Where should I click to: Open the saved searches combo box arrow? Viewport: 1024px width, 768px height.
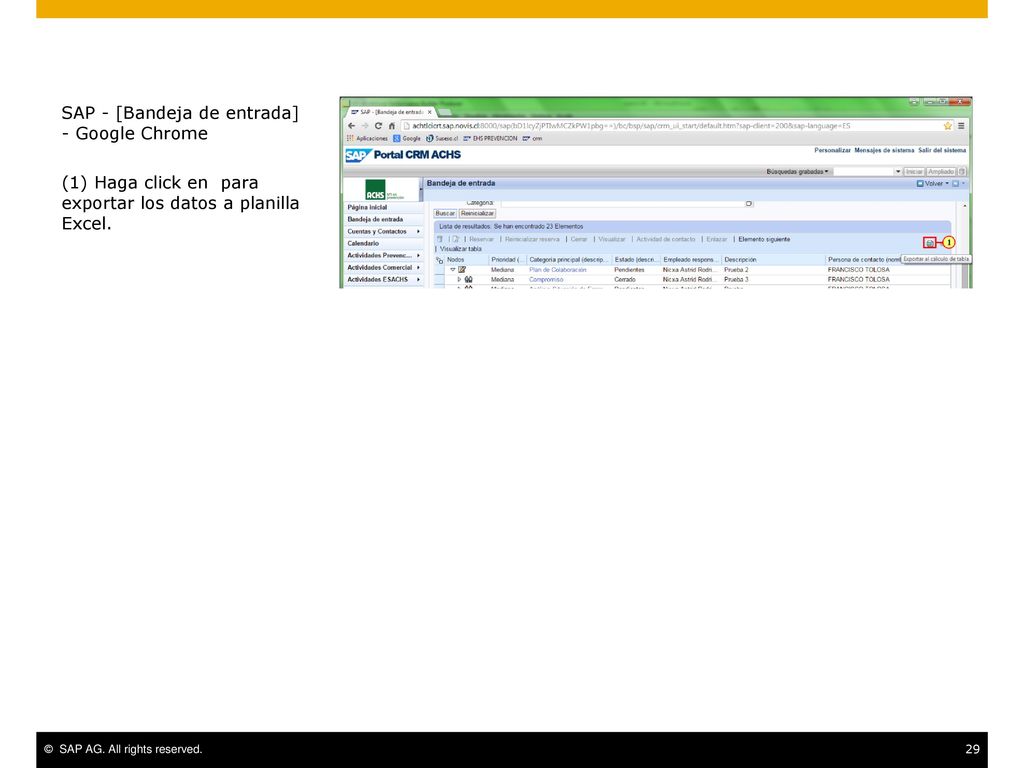pos(898,172)
